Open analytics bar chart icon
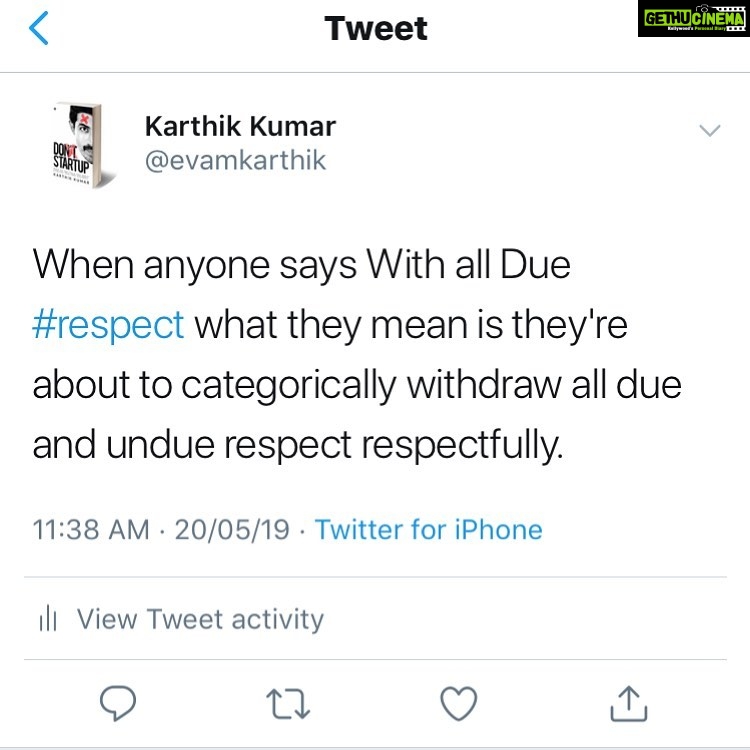750x750 pixels. (x=48, y=618)
